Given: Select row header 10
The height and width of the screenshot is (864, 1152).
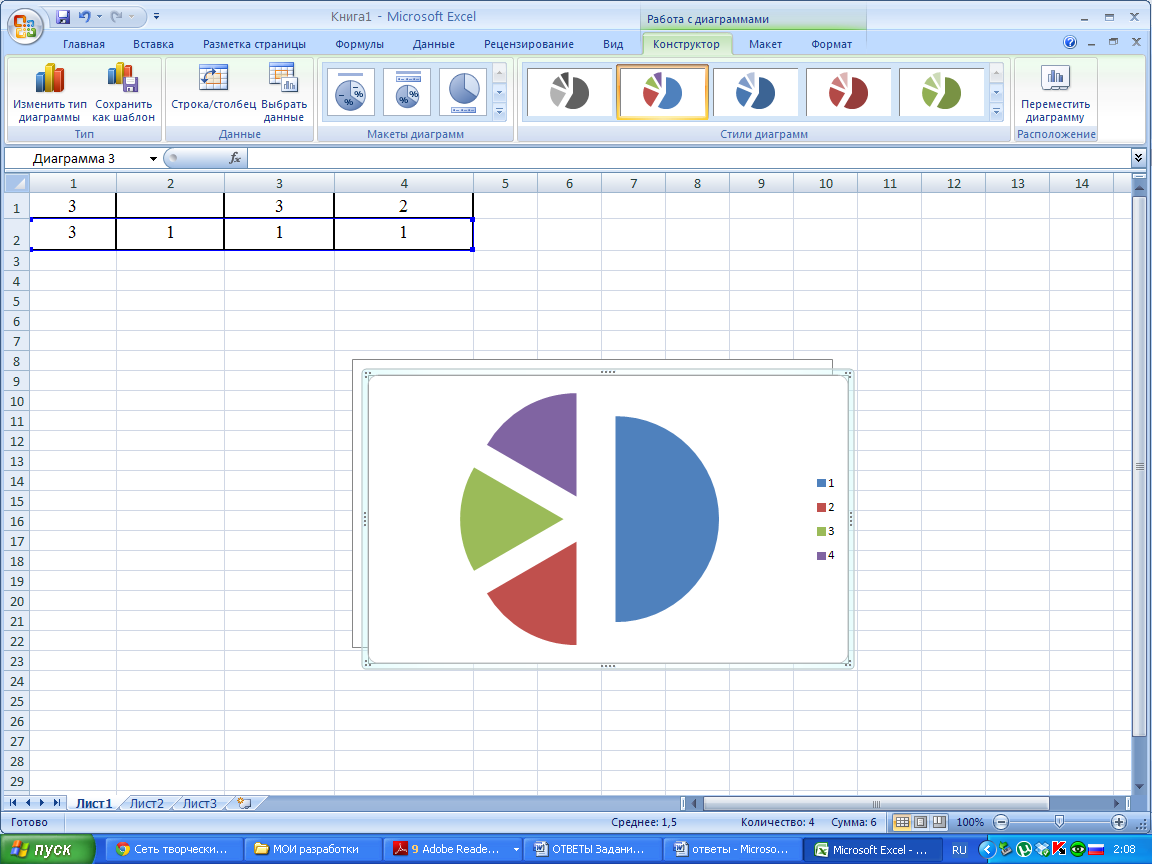Looking at the screenshot, I should point(17,401).
